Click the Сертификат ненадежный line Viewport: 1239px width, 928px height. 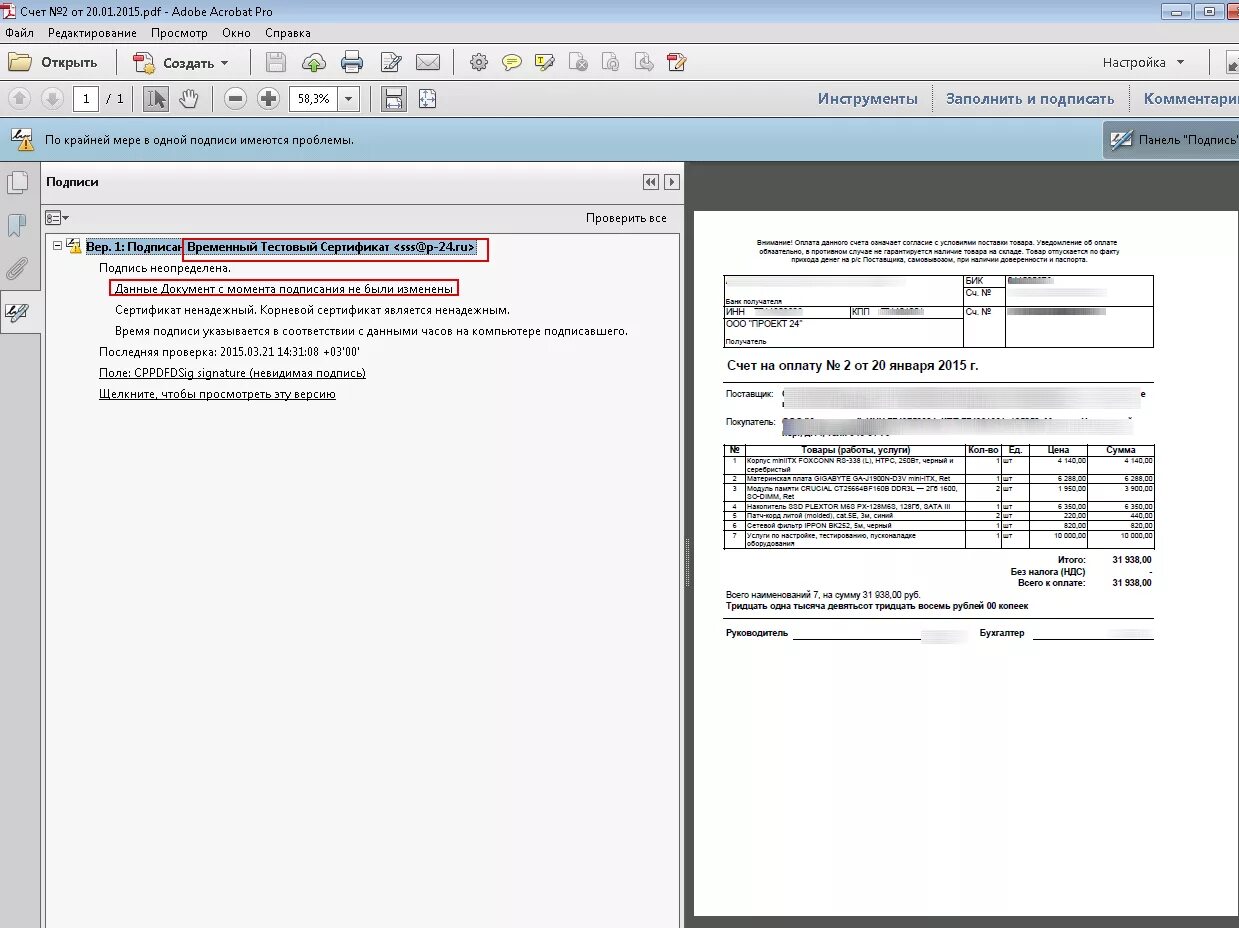coord(312,309)
